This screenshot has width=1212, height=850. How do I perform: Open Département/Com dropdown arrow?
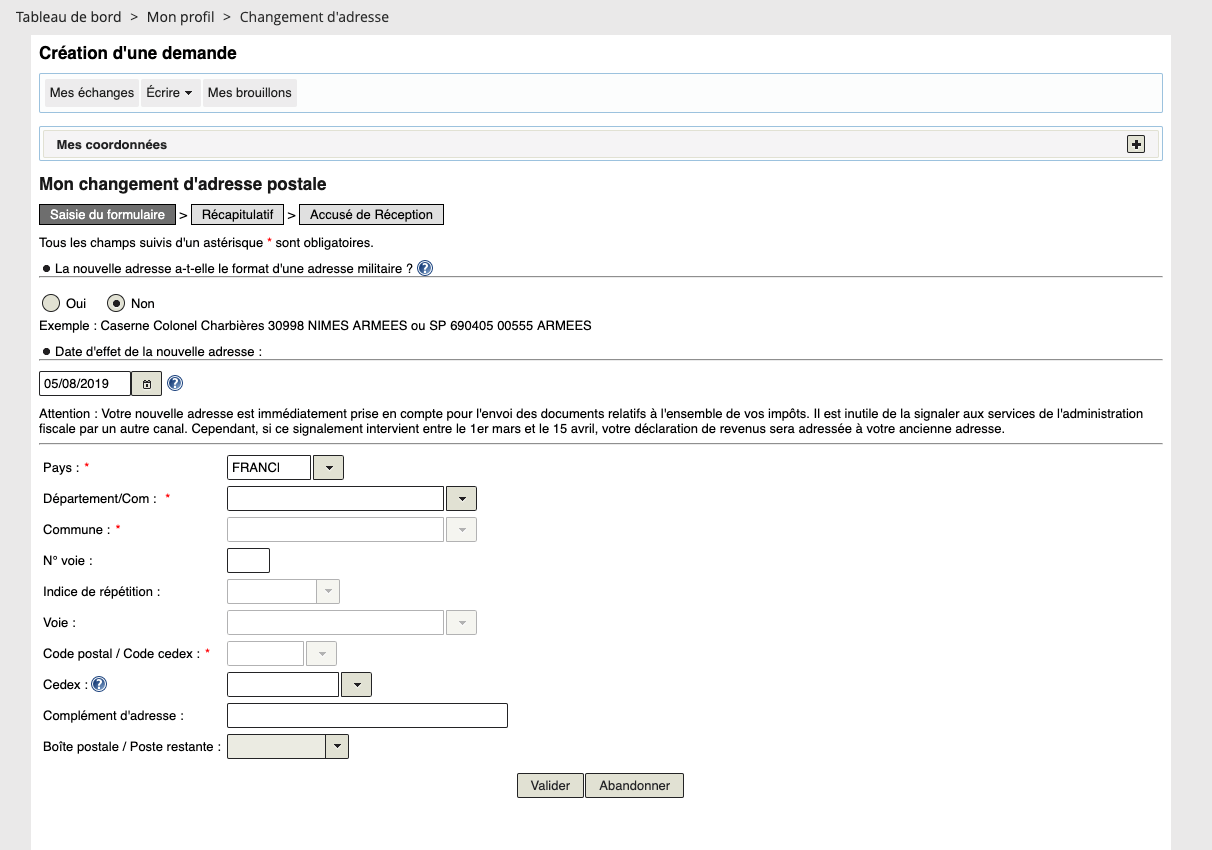point(461,499)
